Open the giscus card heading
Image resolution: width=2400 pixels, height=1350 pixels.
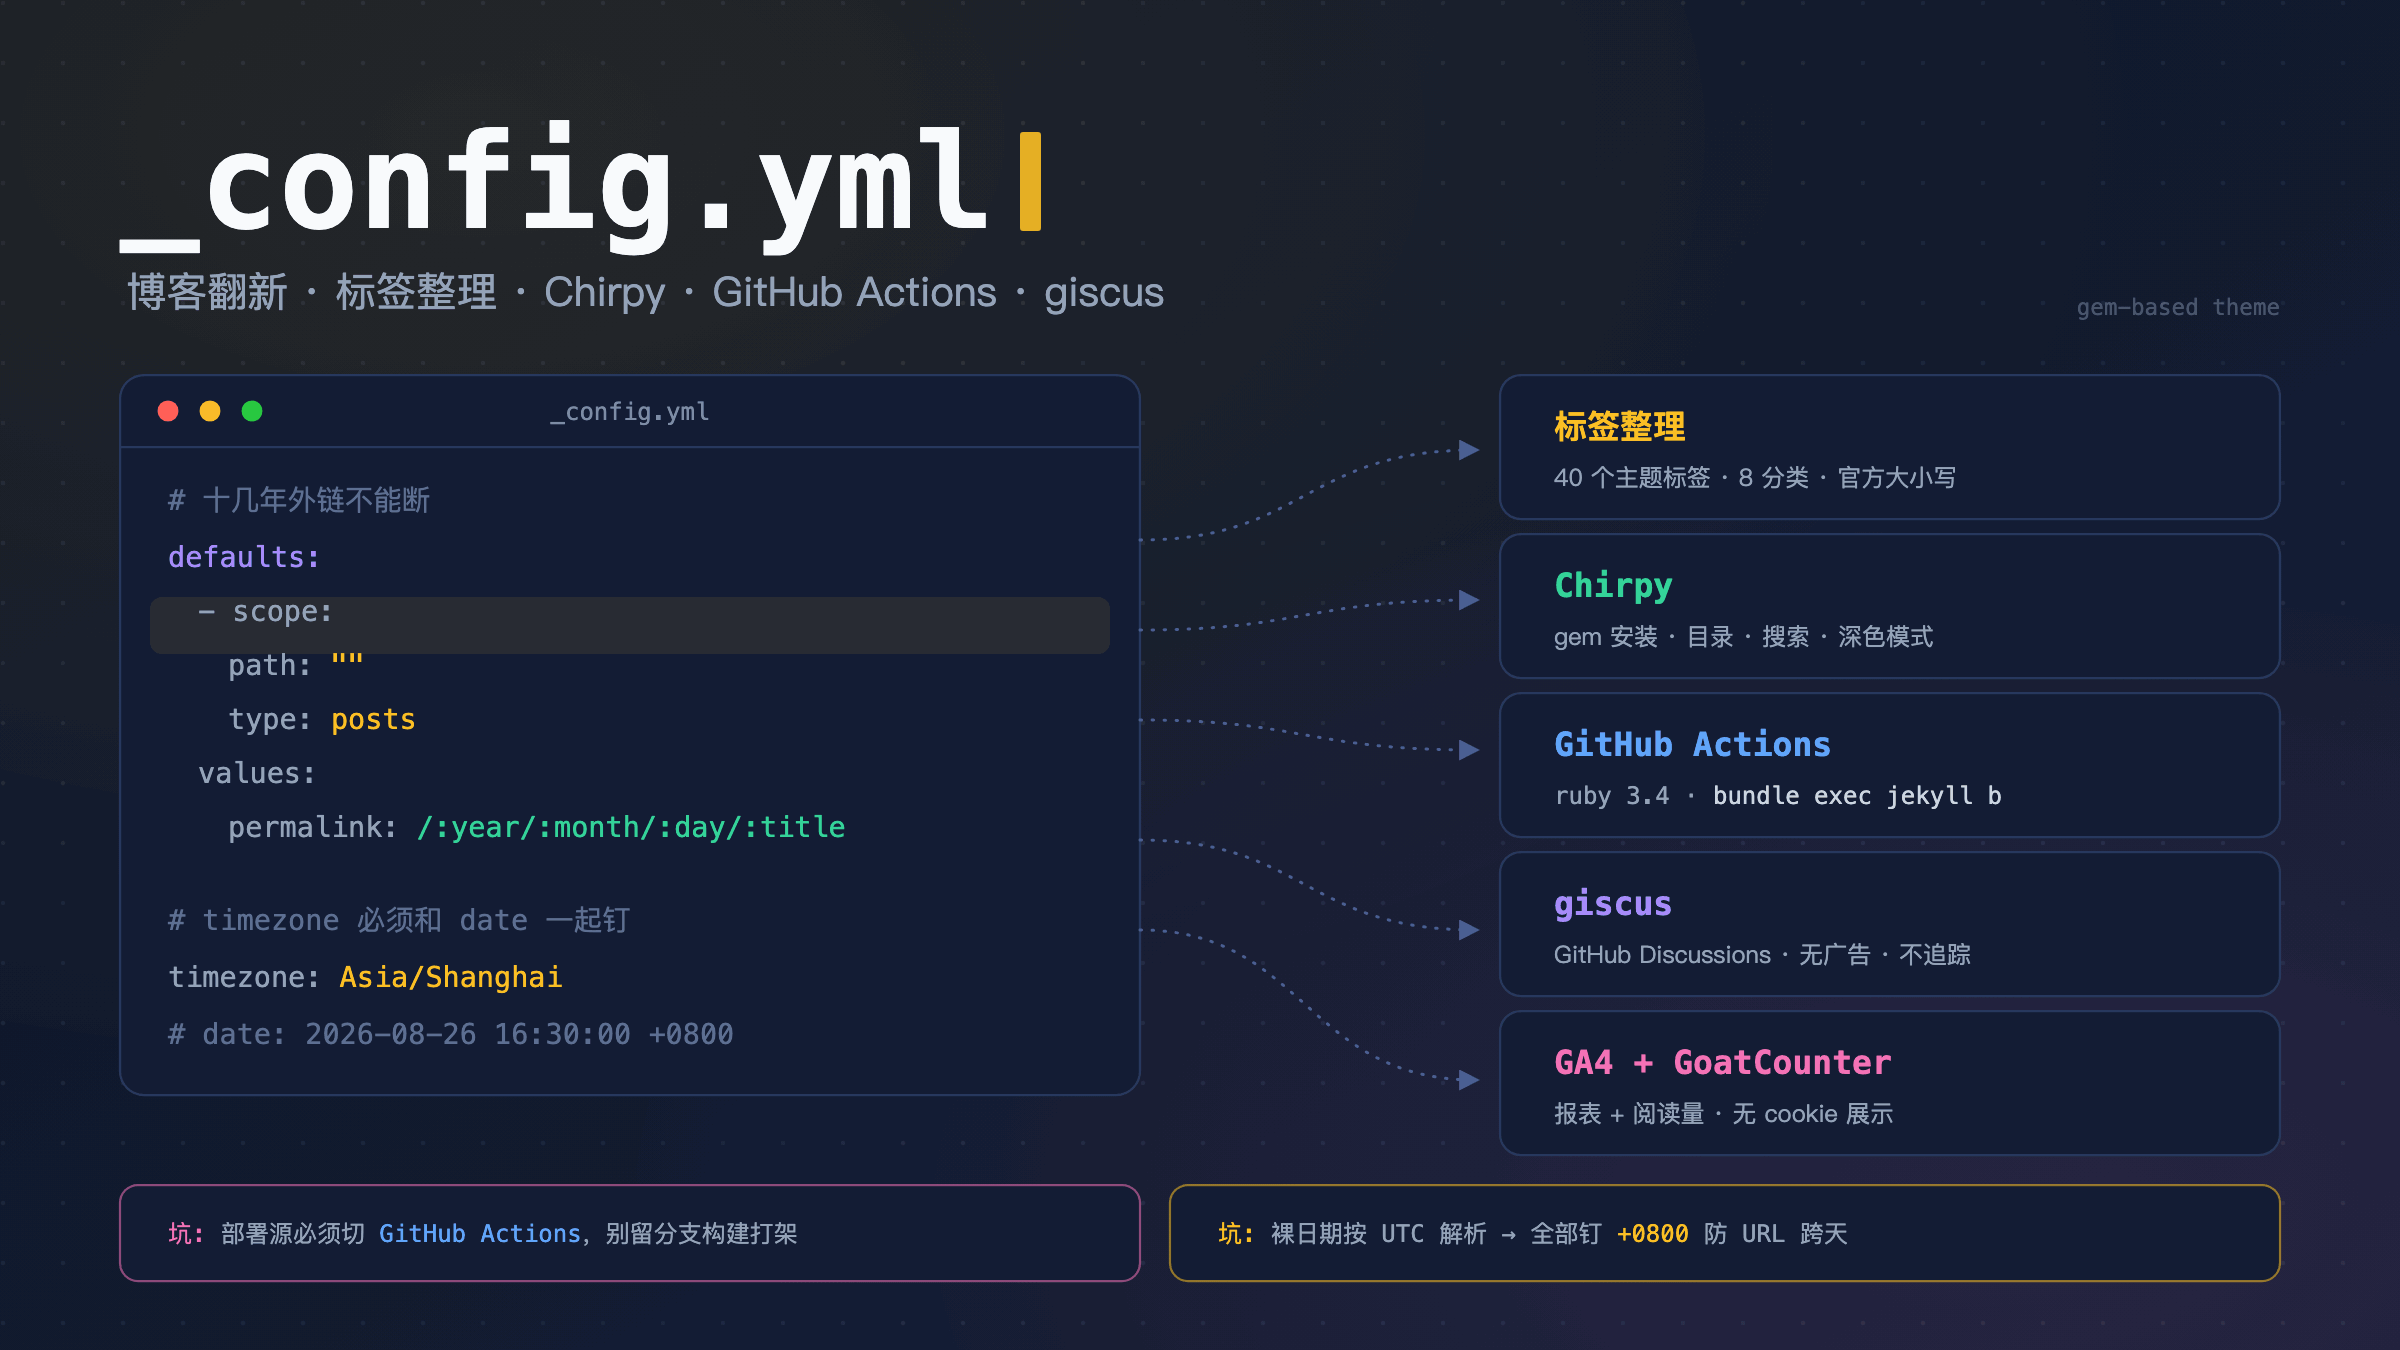(1613, 905)
